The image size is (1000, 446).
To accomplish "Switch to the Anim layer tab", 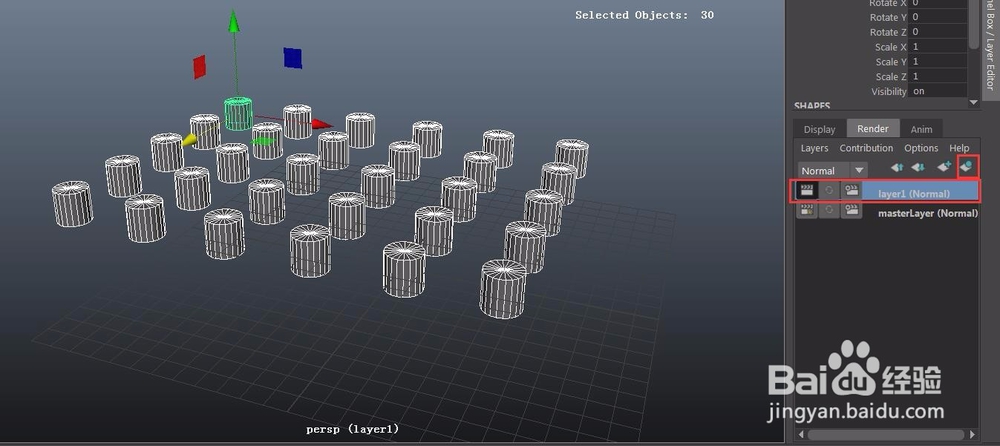I will coord(921,129).
